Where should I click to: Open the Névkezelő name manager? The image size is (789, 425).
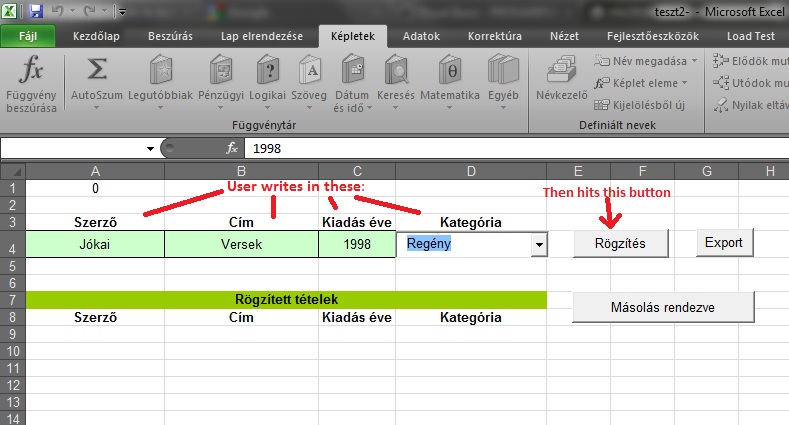tap(562, 78)
